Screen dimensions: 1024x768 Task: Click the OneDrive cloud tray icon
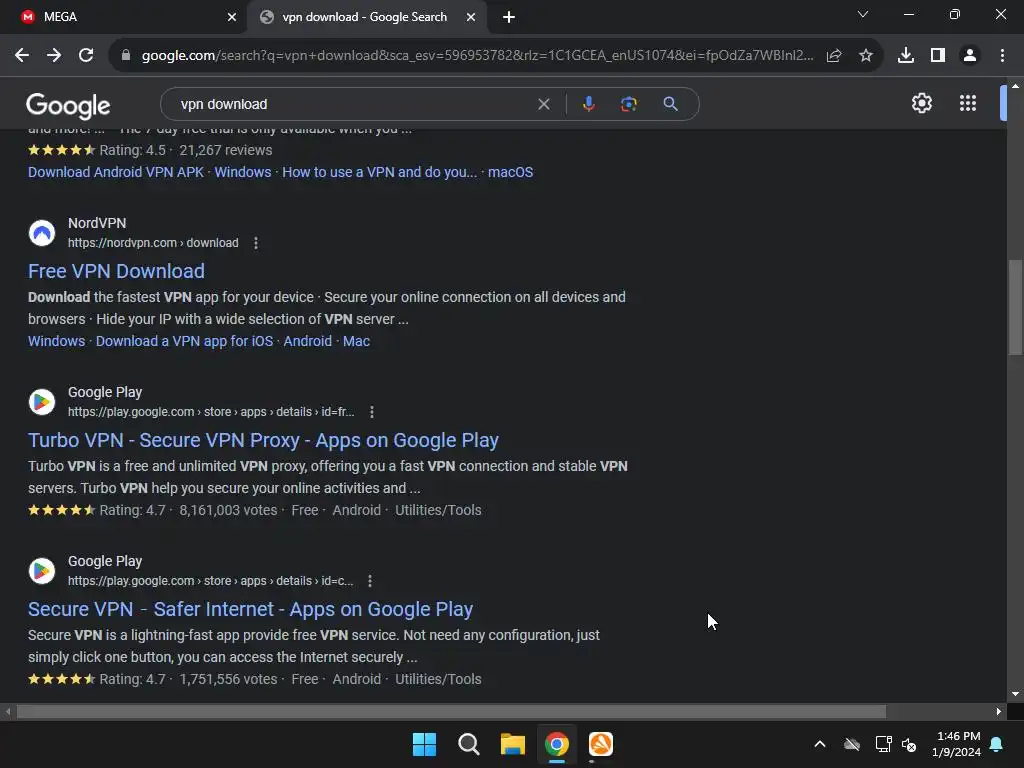852,744
